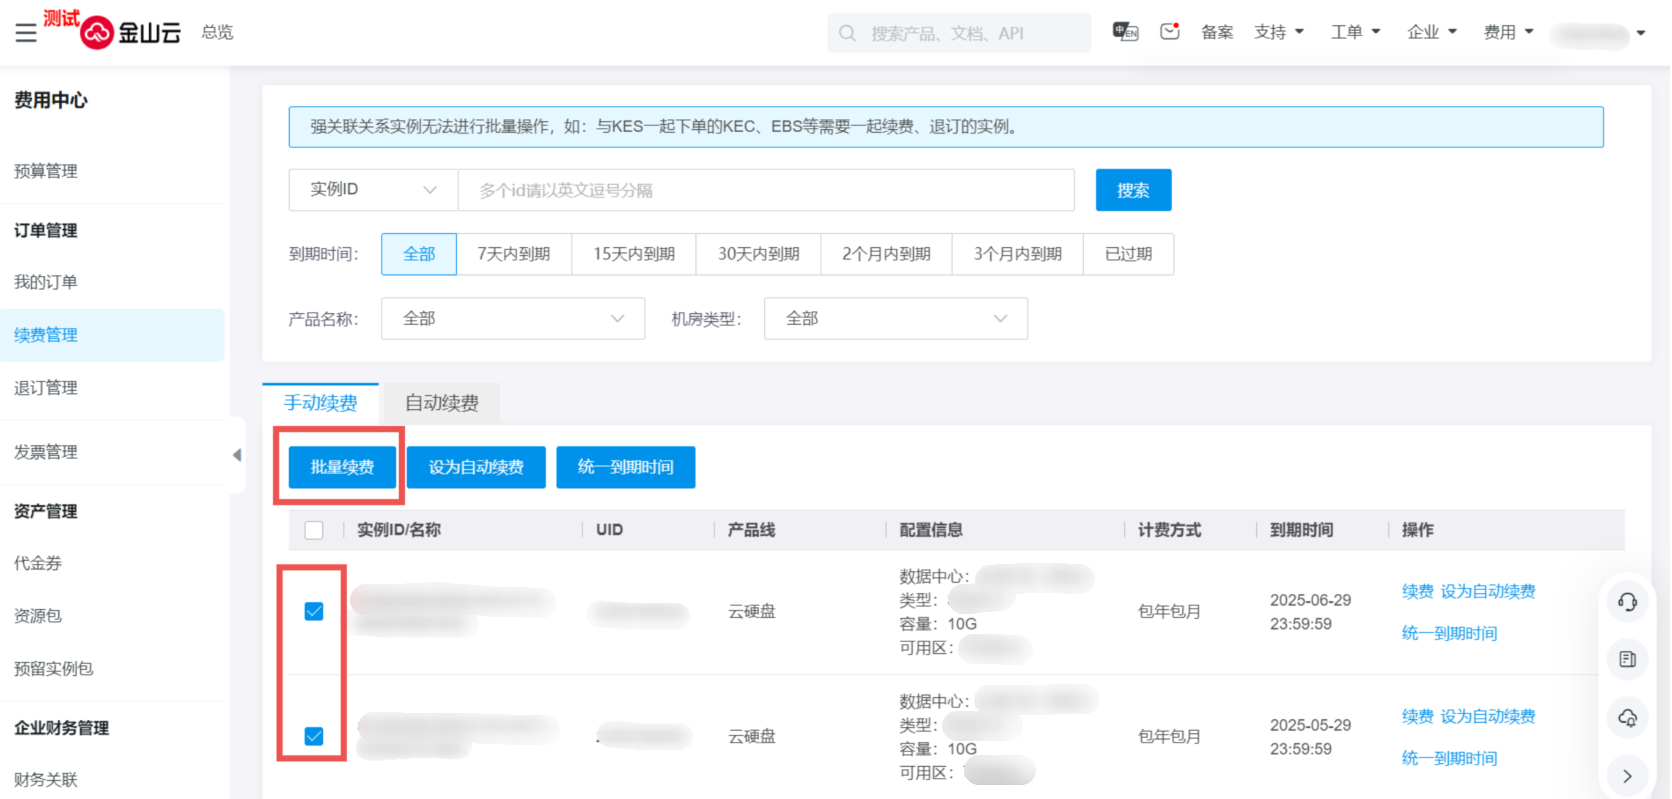The width and height of the screenshot is (1672, 799).
Task: Switch language with the 中/EN icon
Action: 1125,32
